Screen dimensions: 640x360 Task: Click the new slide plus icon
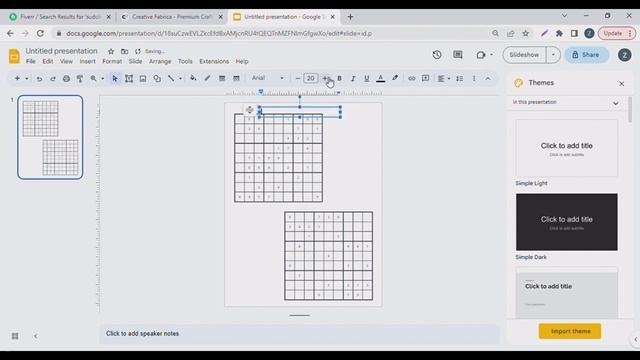(17, 78)
